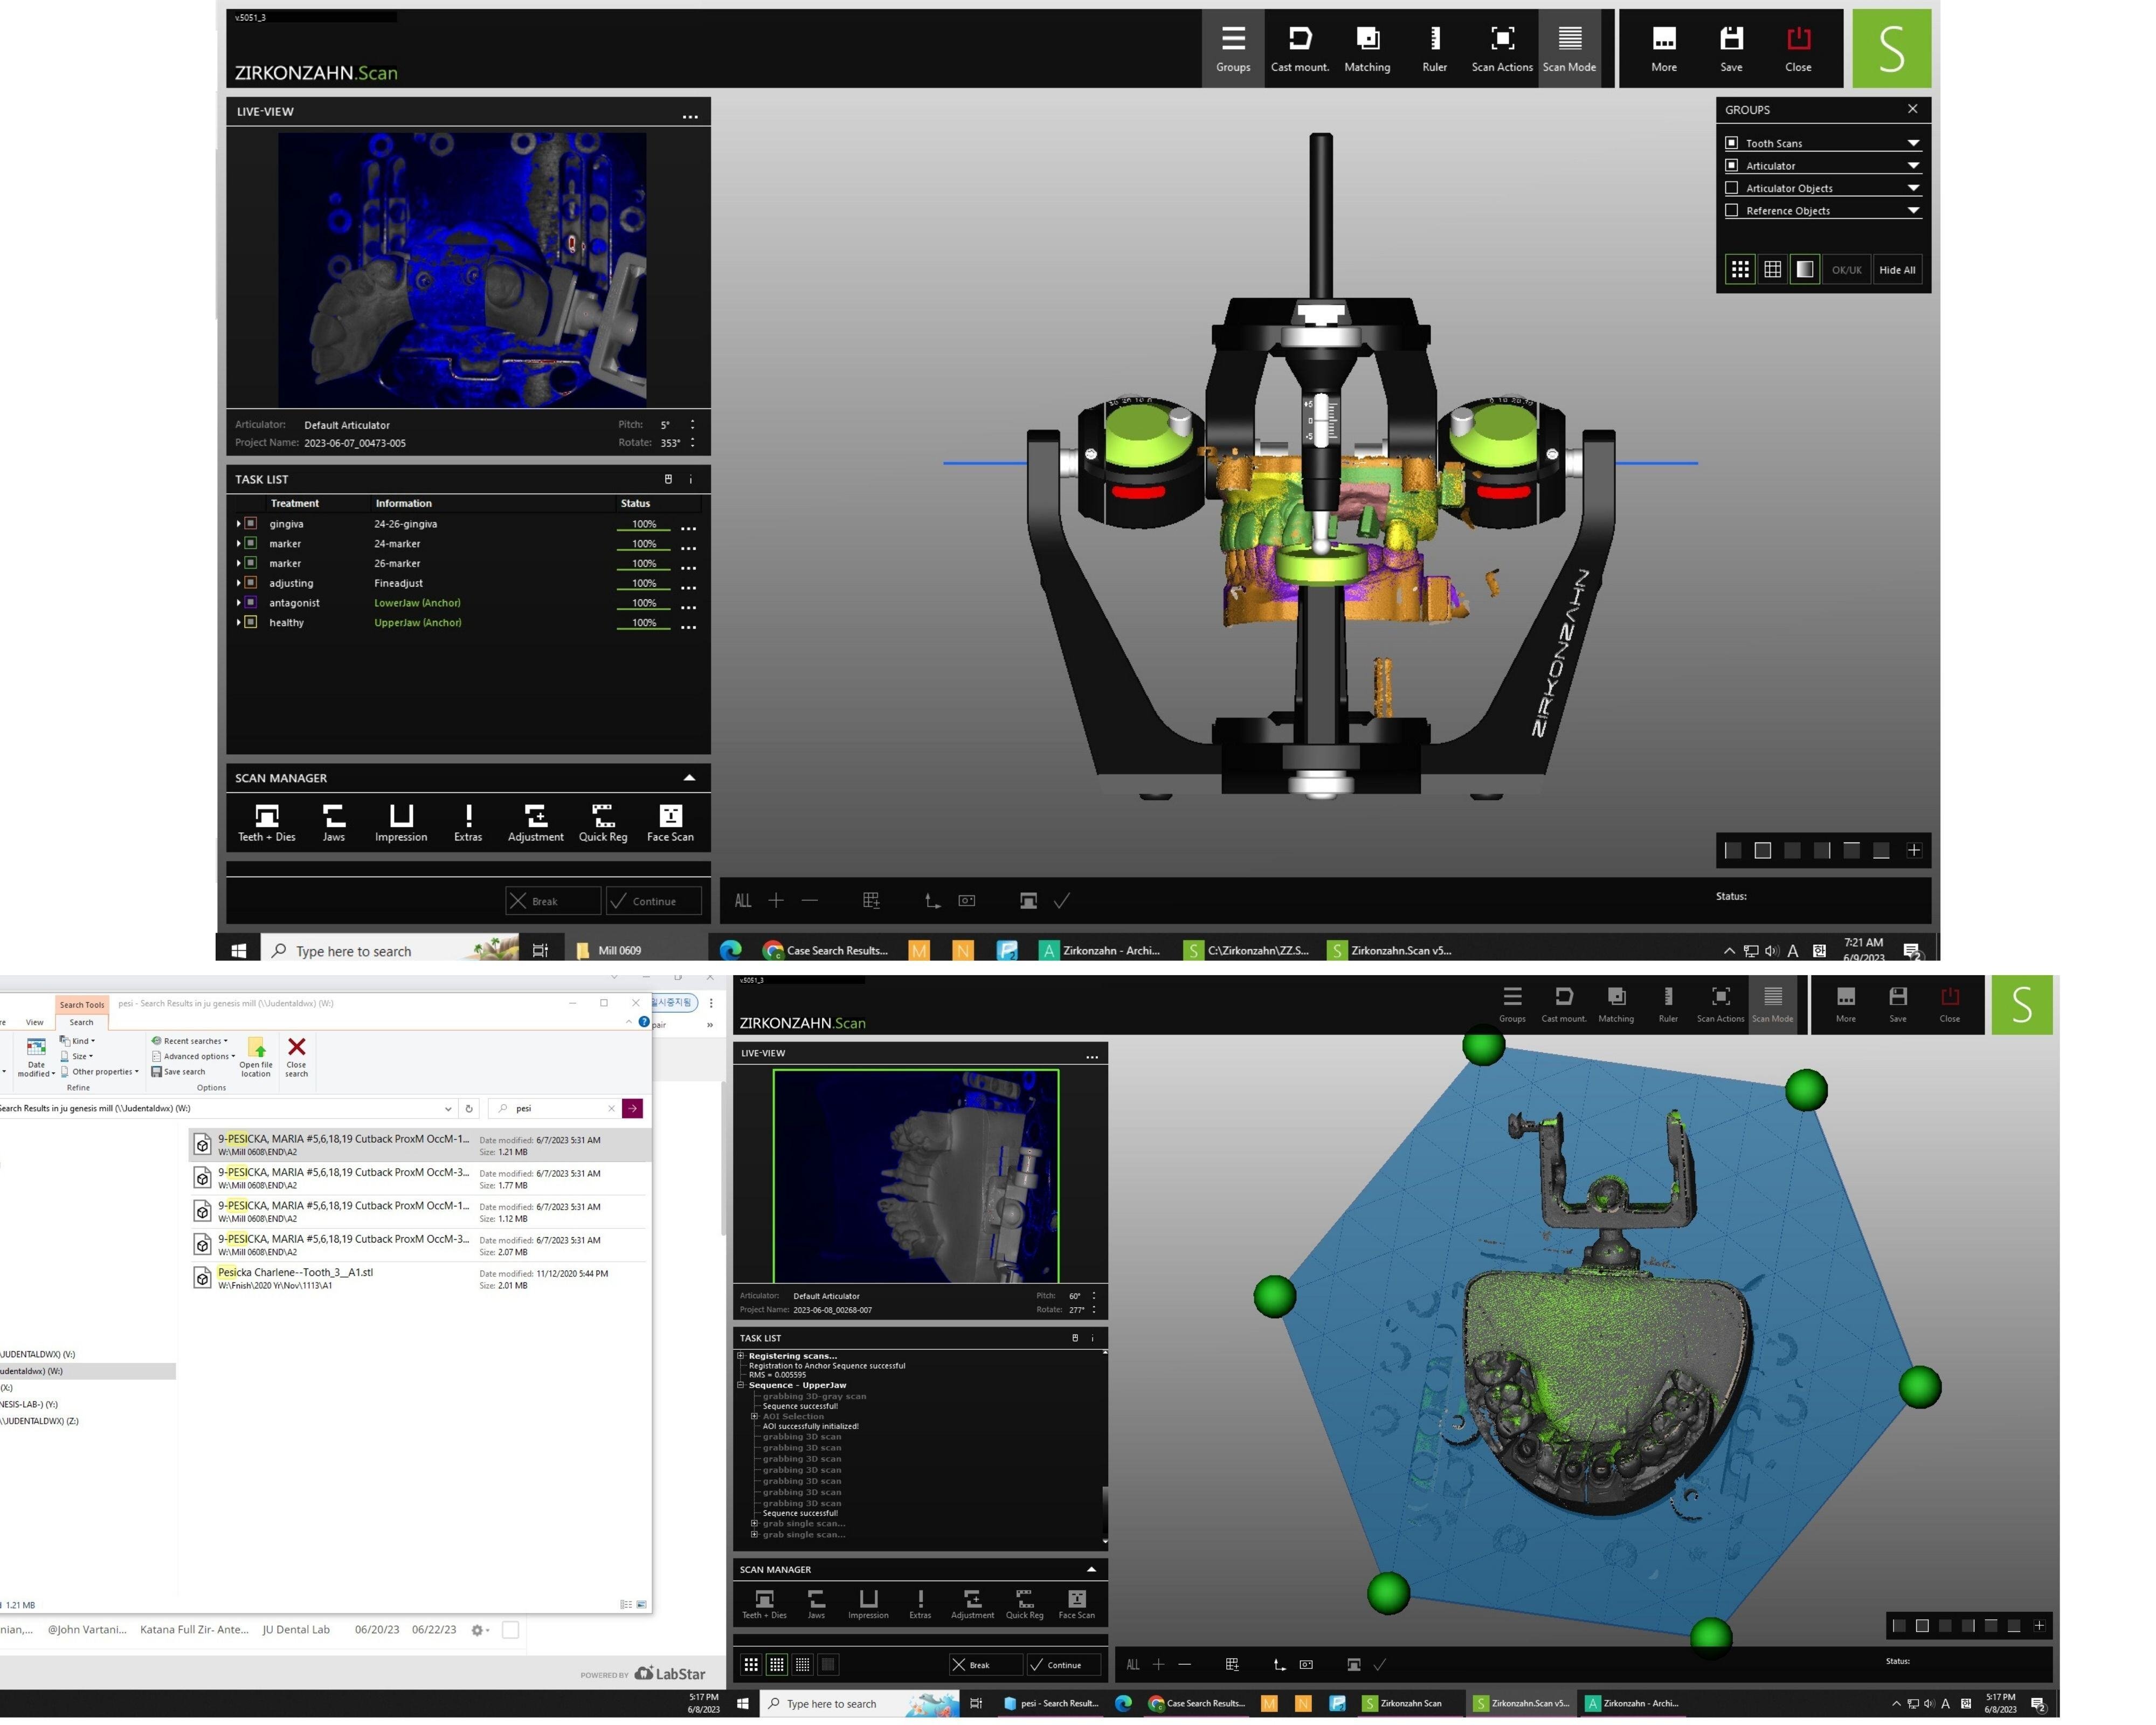Open Extras in the articulator window Scan Manager
This screenshot has width=2156, height=1725.
(x=468, y=823)
